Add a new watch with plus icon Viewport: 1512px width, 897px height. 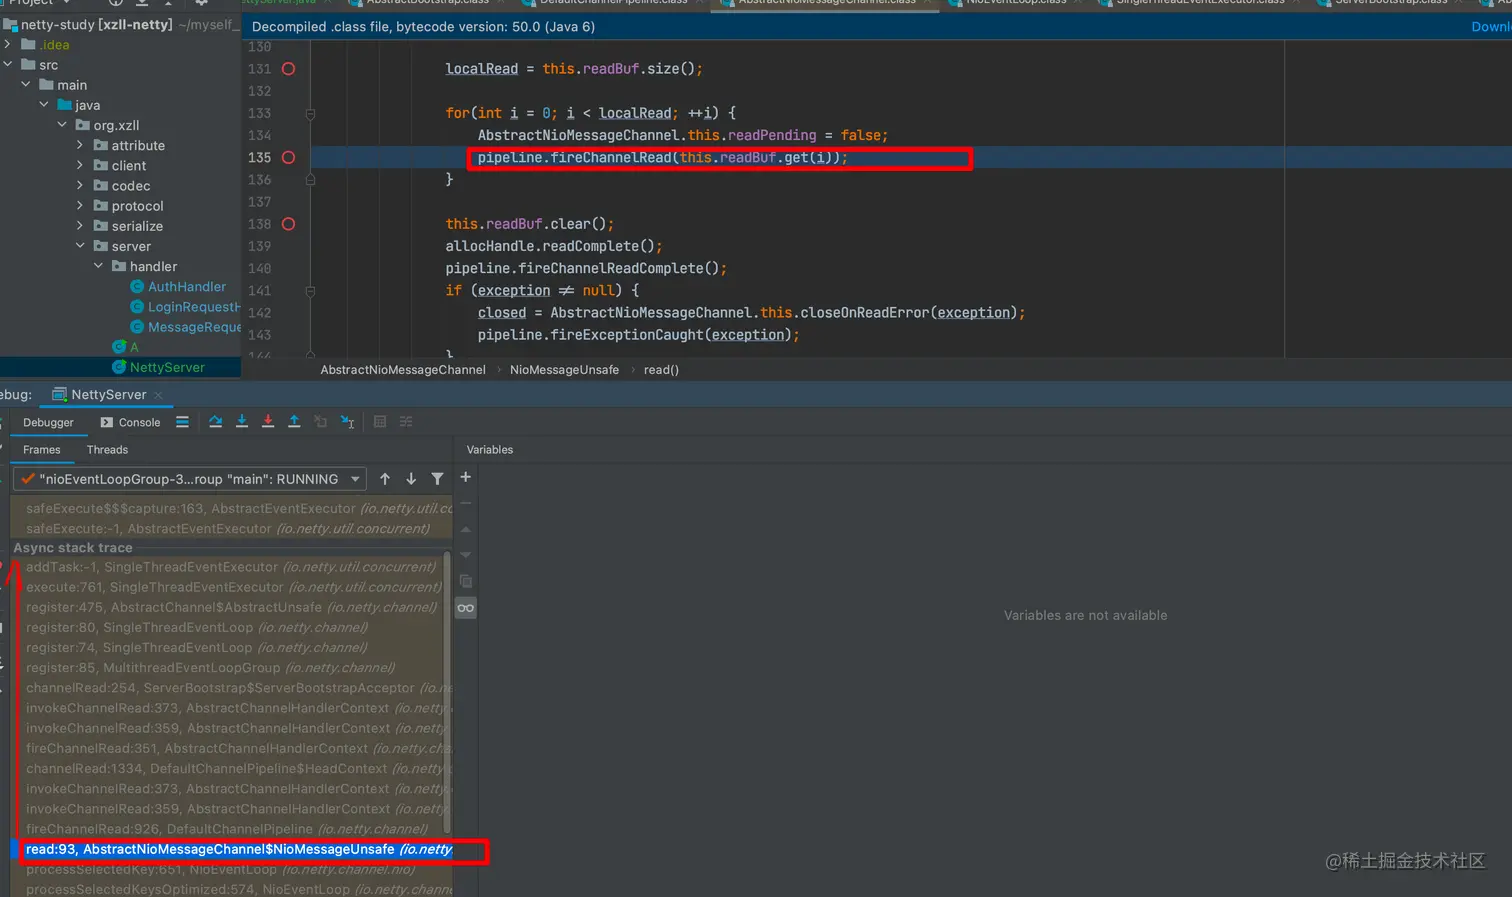click(x=465, y=478)
